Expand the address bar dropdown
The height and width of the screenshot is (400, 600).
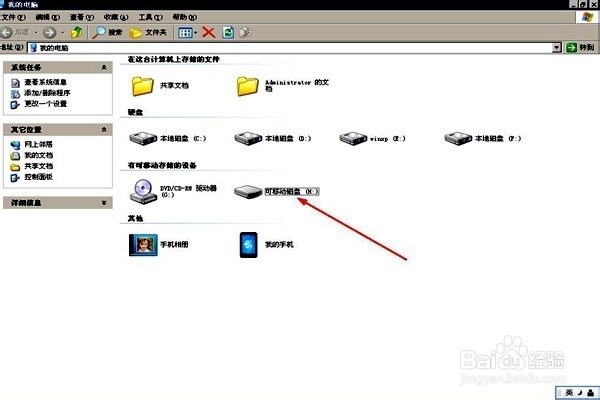(x=557, y=47)
